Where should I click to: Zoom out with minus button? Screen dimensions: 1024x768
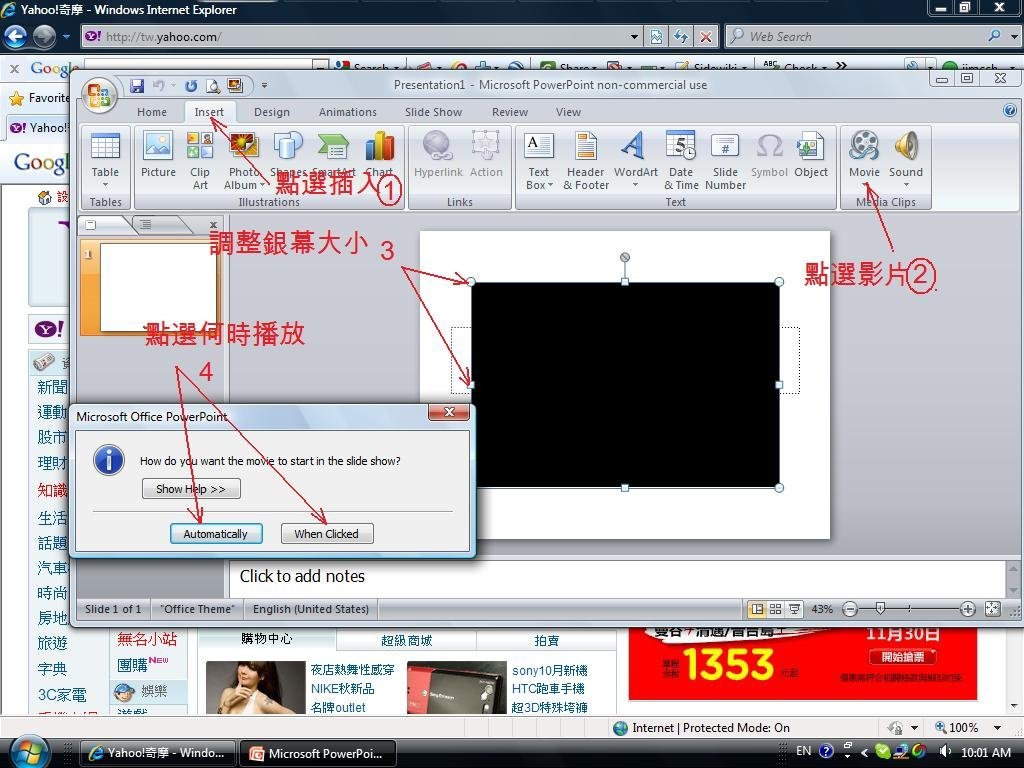click(x=850, y=609)
